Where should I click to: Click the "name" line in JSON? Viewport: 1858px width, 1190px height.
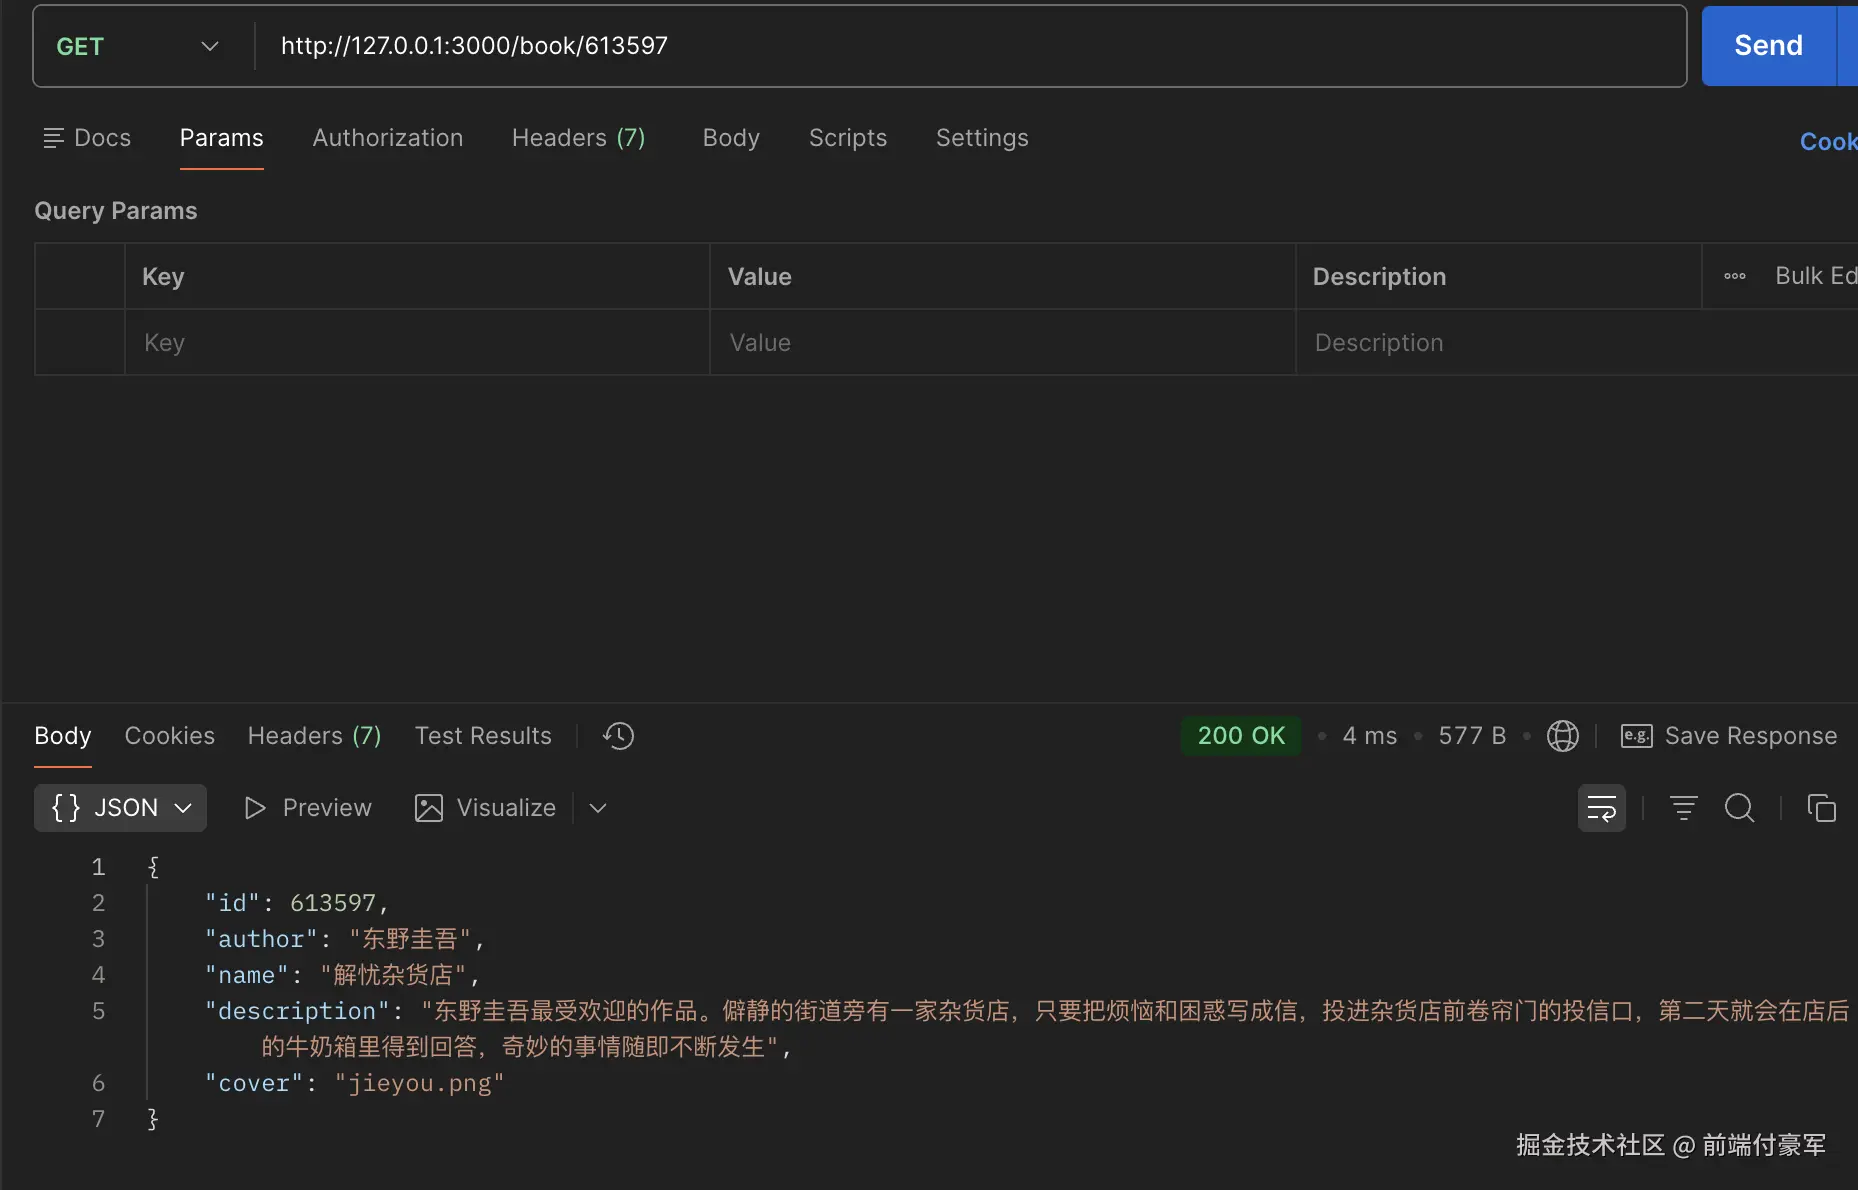pyautogui.click(x=343, y=975)
